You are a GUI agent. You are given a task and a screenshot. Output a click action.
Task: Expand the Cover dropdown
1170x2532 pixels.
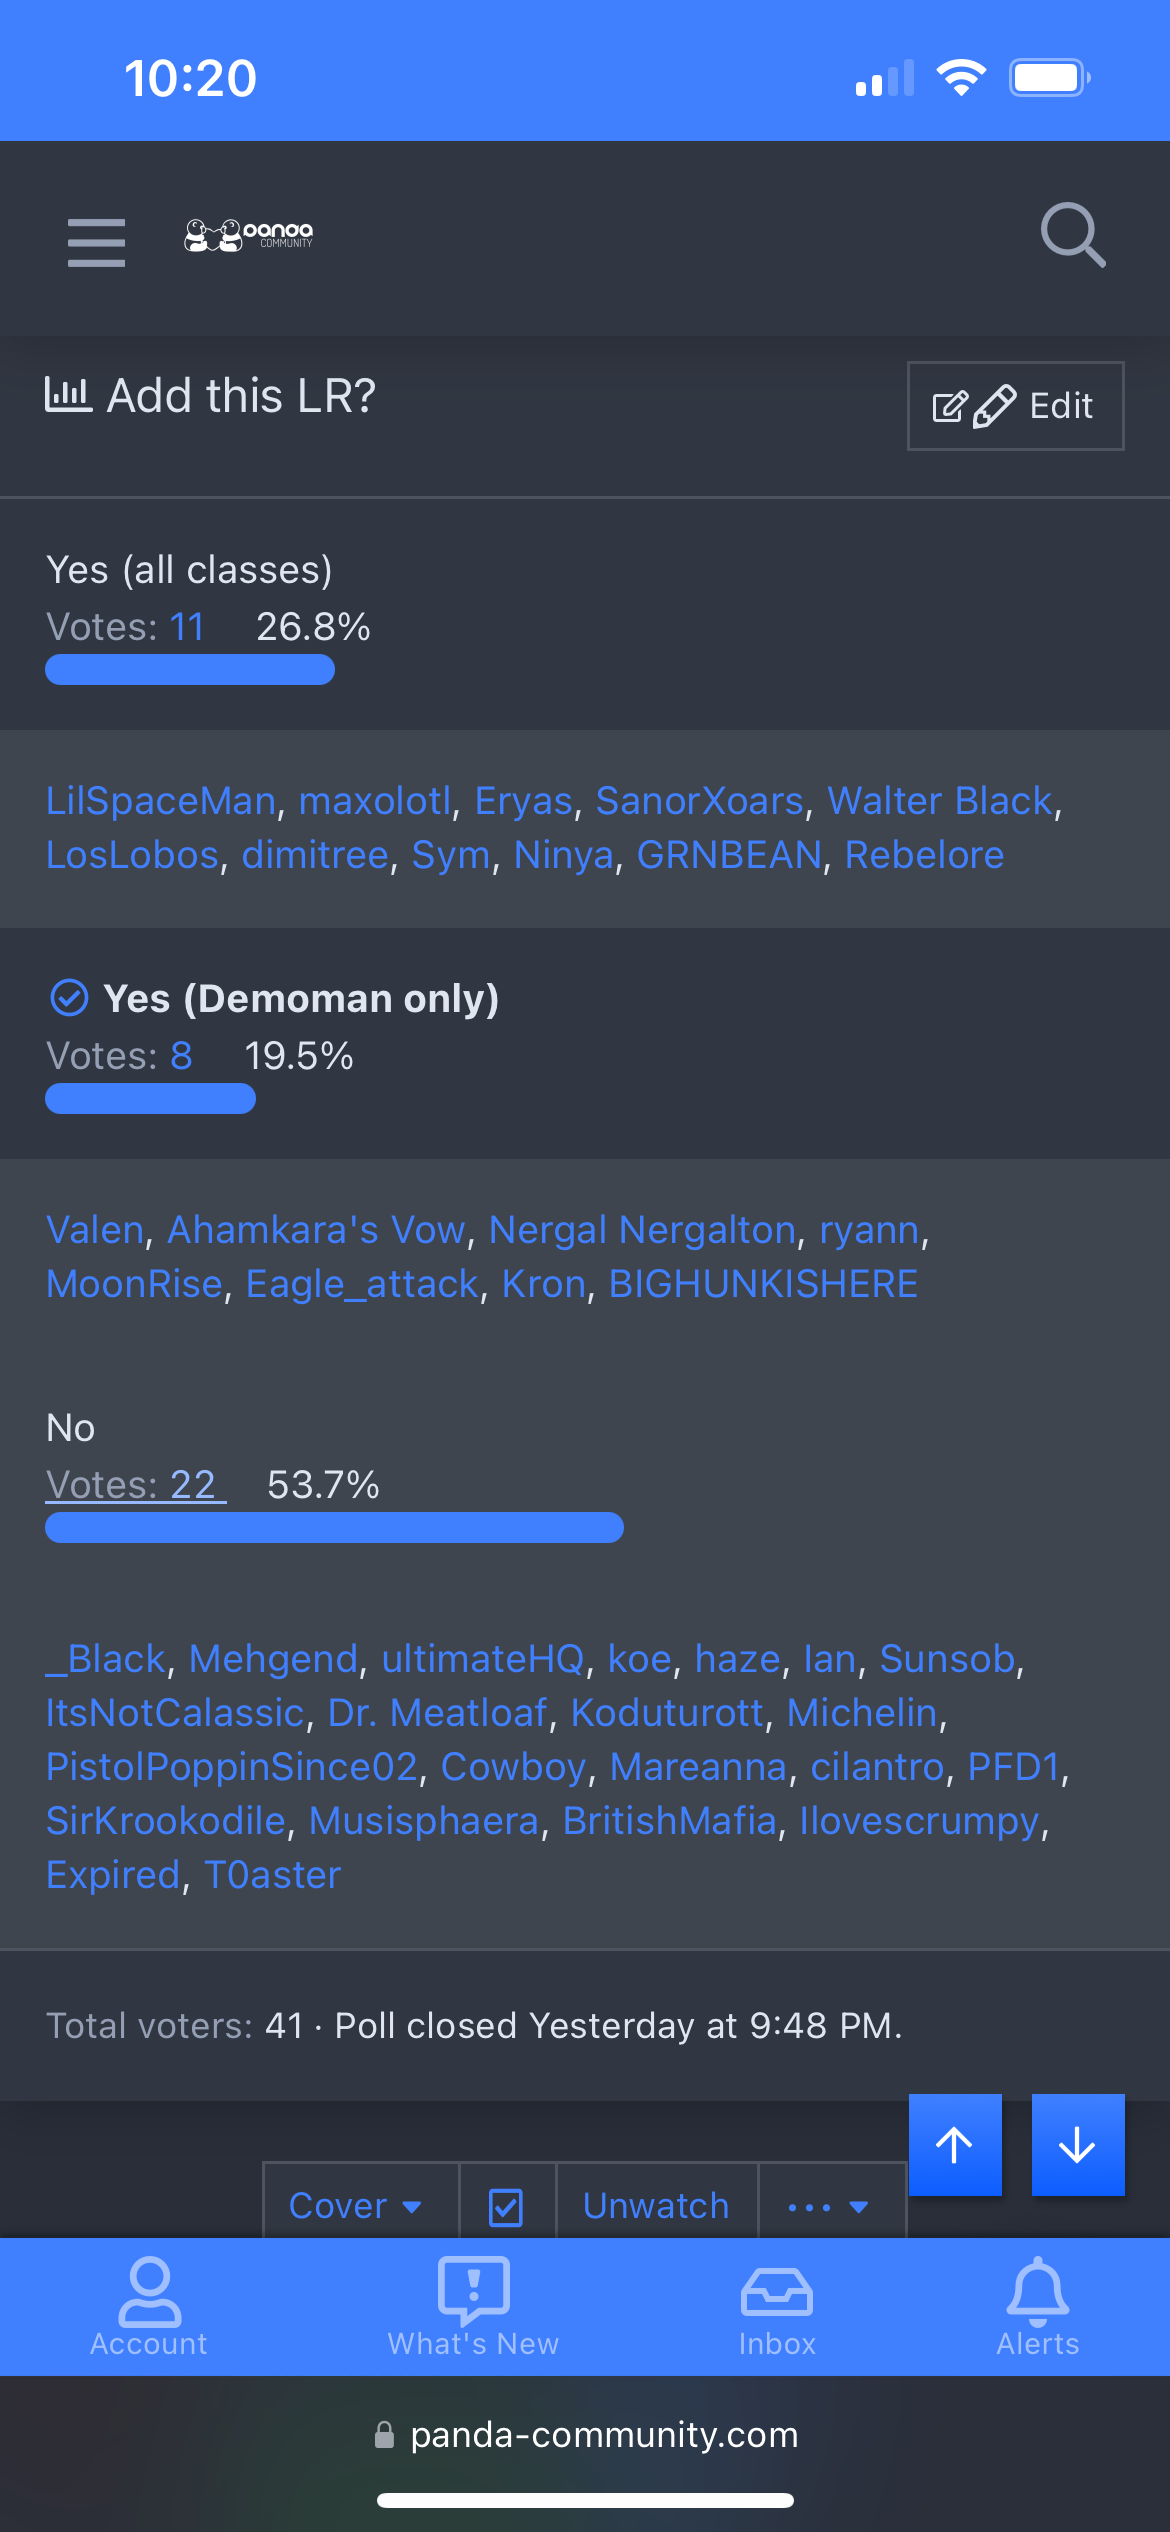click(x=356, y=2206)
